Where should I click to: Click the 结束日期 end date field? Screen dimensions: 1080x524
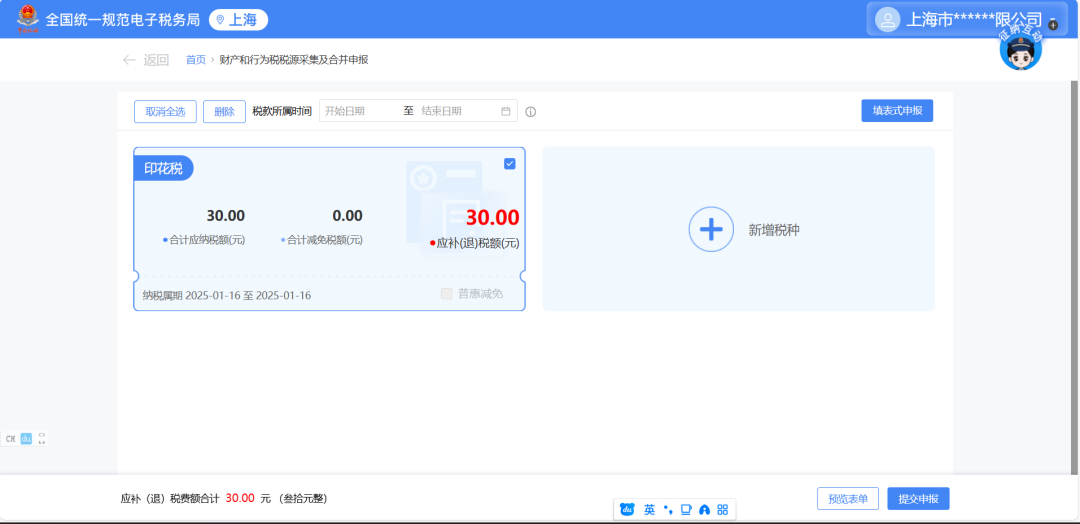tap(455, 111)
